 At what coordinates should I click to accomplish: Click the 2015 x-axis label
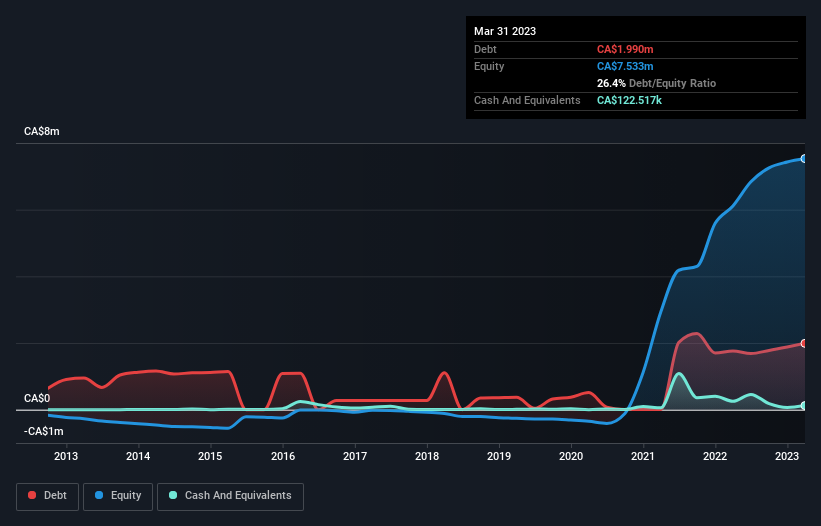click(210, 456)
